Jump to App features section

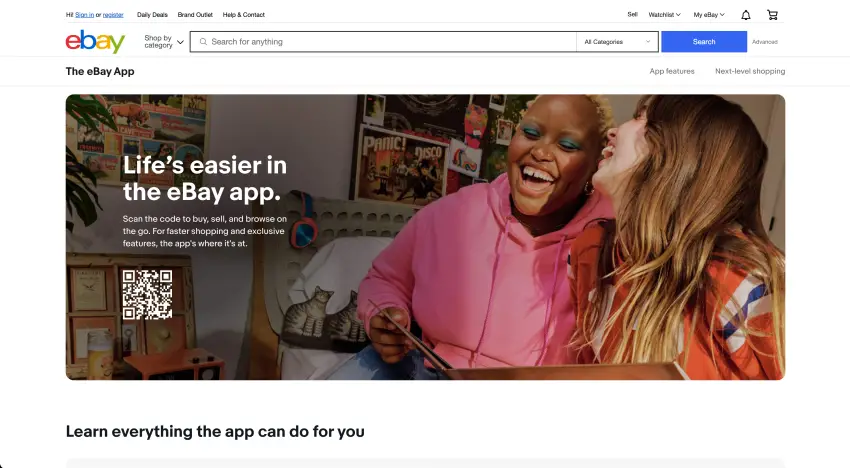tap(672, 71)
